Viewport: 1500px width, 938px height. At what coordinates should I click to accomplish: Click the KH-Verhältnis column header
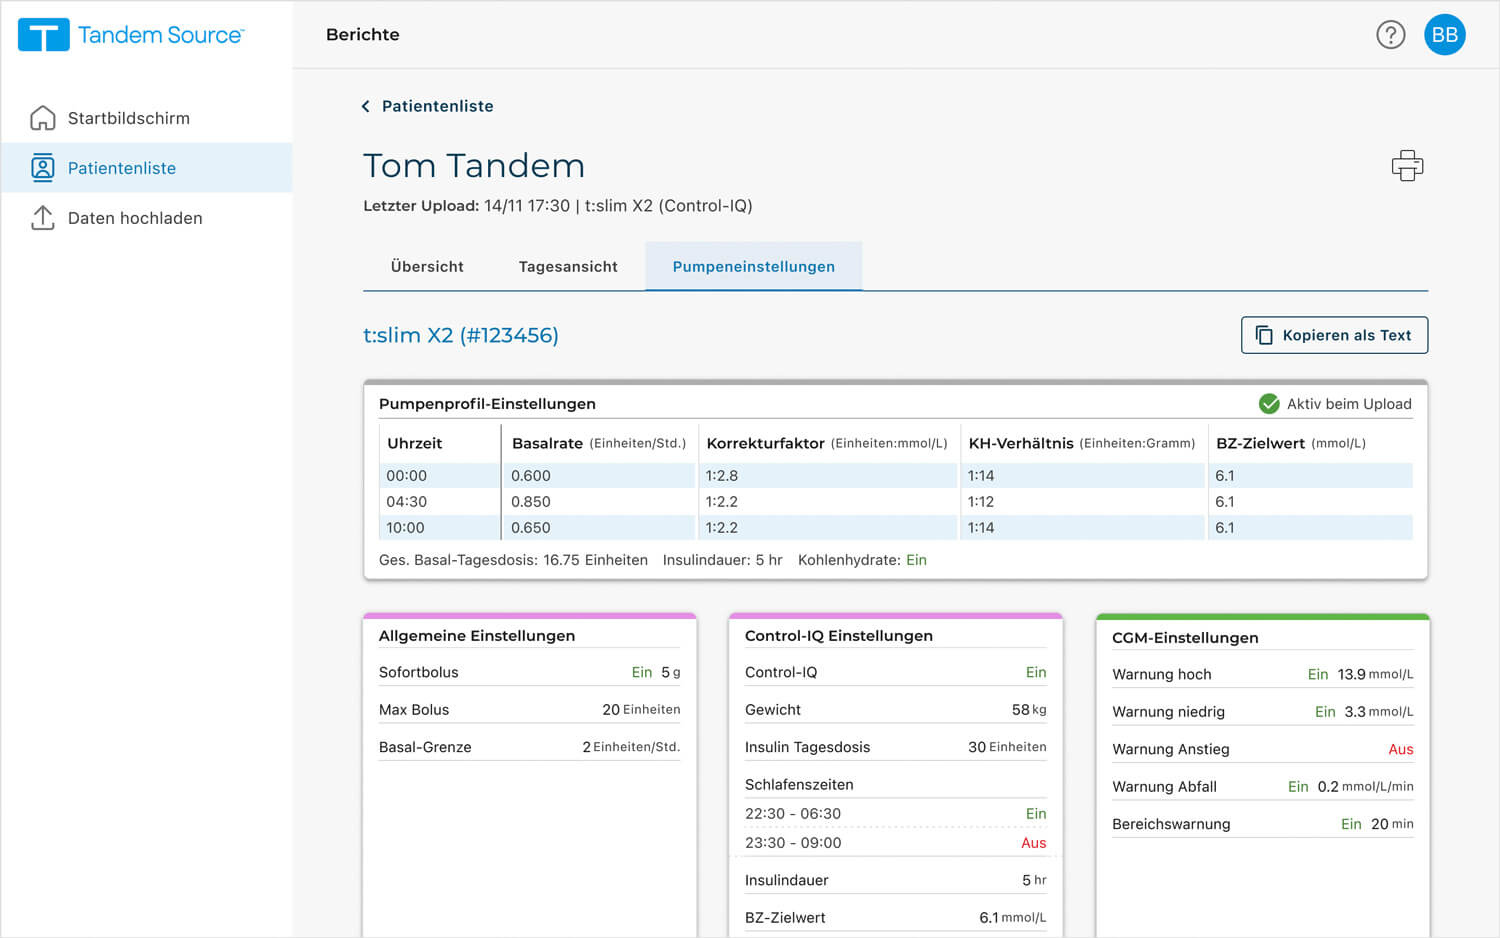pyautogui.click(x=1082, y=443)
